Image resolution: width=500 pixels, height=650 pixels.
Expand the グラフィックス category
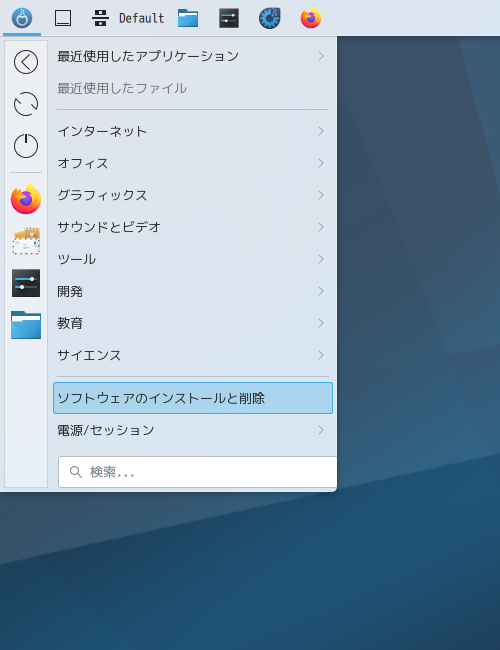click(193, 195)
